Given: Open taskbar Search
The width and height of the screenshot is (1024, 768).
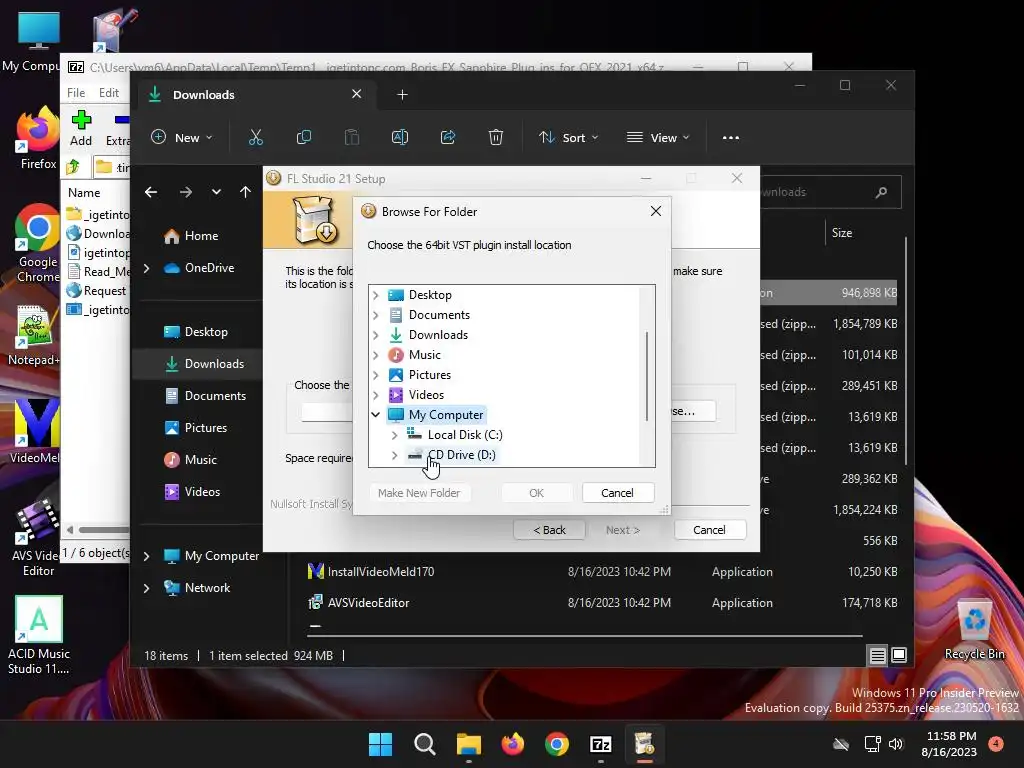Looking at the screenshot, I should pos(424,744).
